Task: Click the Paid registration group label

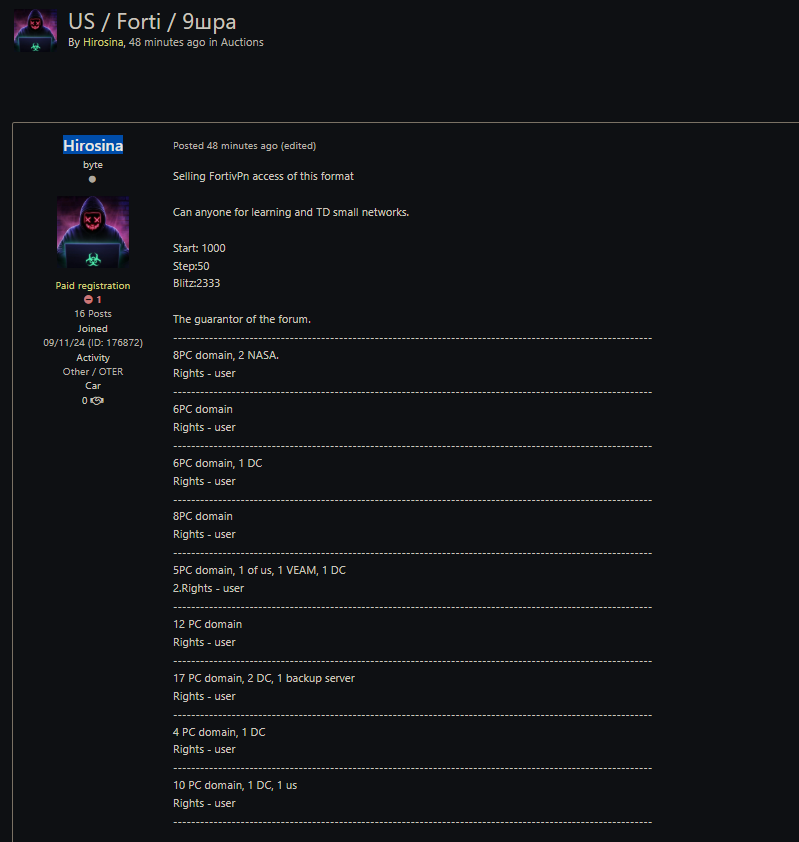Action: 93,286
